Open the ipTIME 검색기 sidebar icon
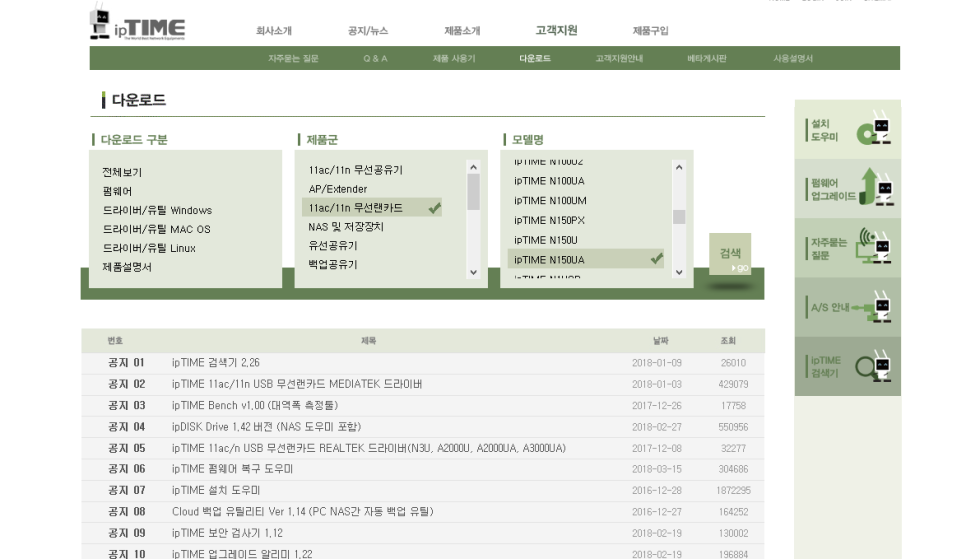966x559 pixels. point(848,366)
